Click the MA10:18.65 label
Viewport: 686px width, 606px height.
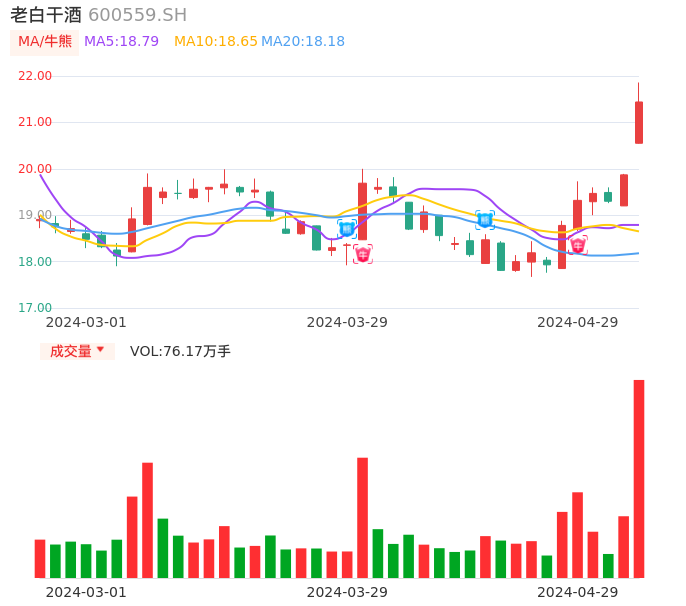[x=216, y=42]
